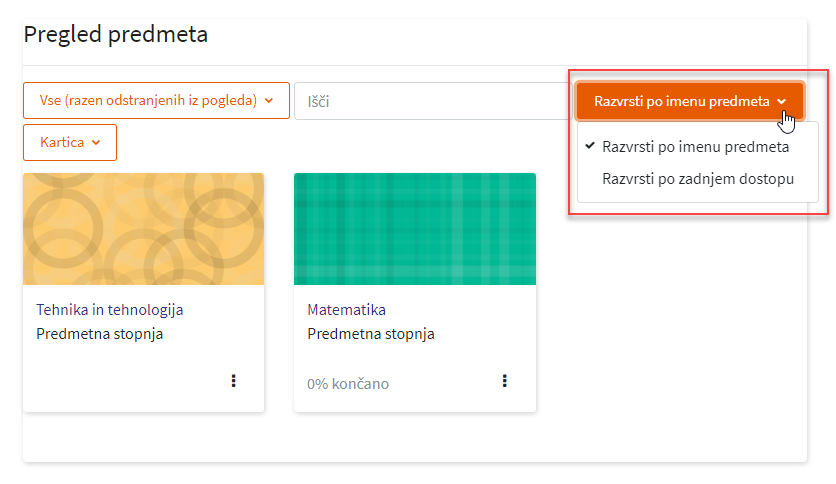Click Predmetna stopnja under Tehnika in tehnologija
The width and height of the screenshot is (836, 484).
[x=100, y=334]
